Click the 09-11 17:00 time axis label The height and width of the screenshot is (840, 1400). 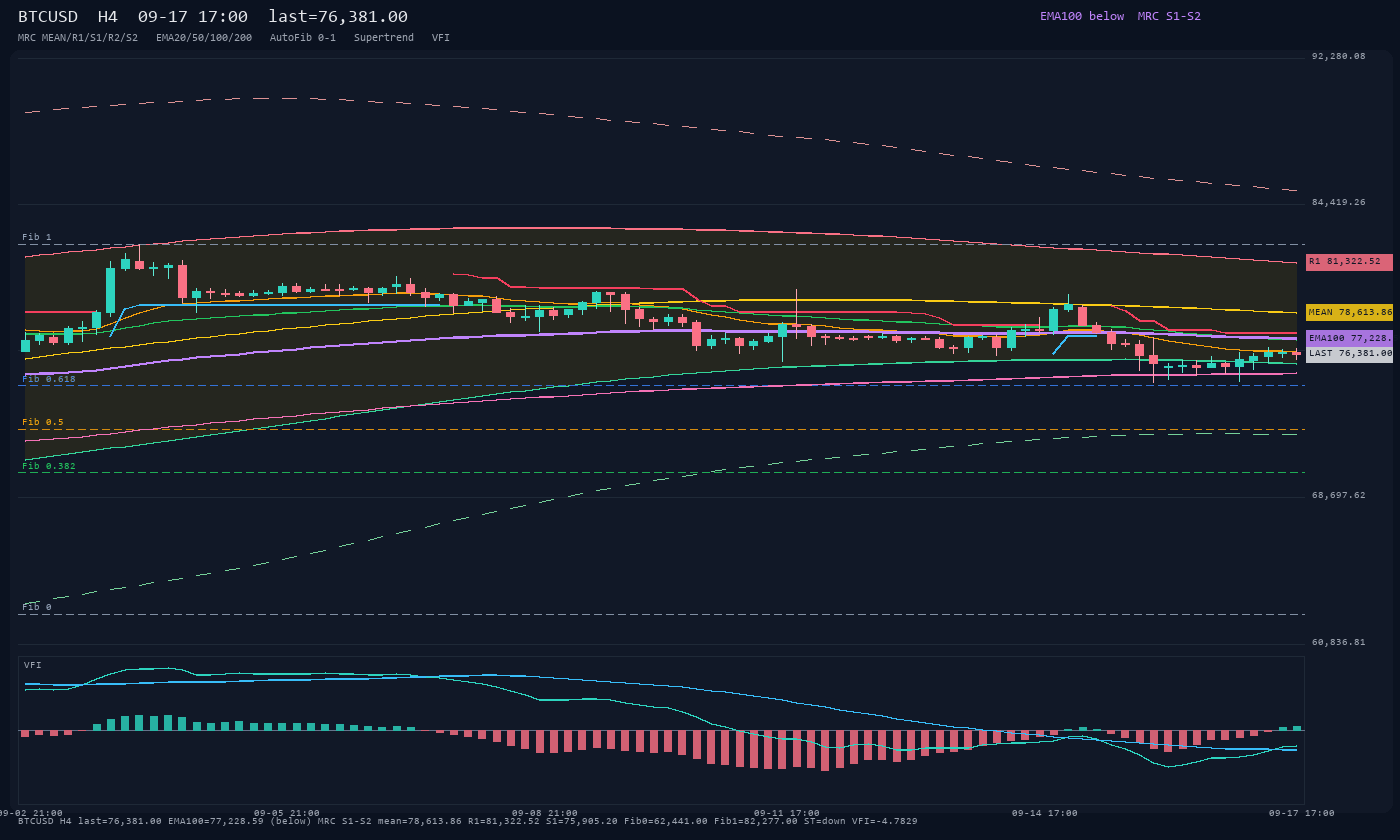(787, 813)
